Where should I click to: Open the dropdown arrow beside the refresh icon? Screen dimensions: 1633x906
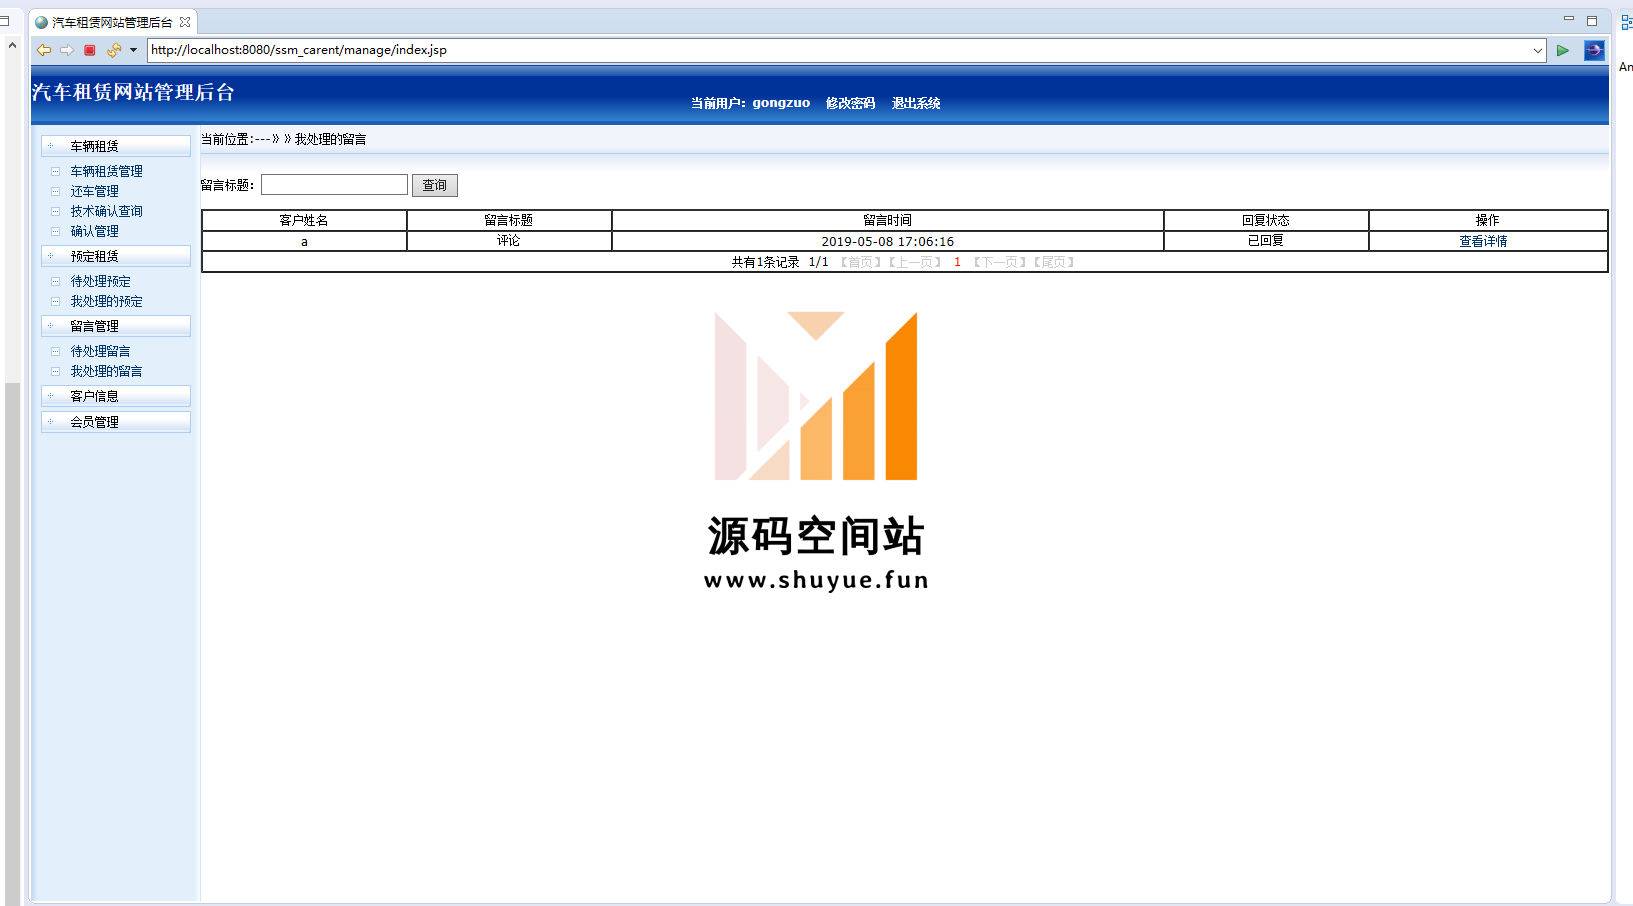click(x=133, y=50)
